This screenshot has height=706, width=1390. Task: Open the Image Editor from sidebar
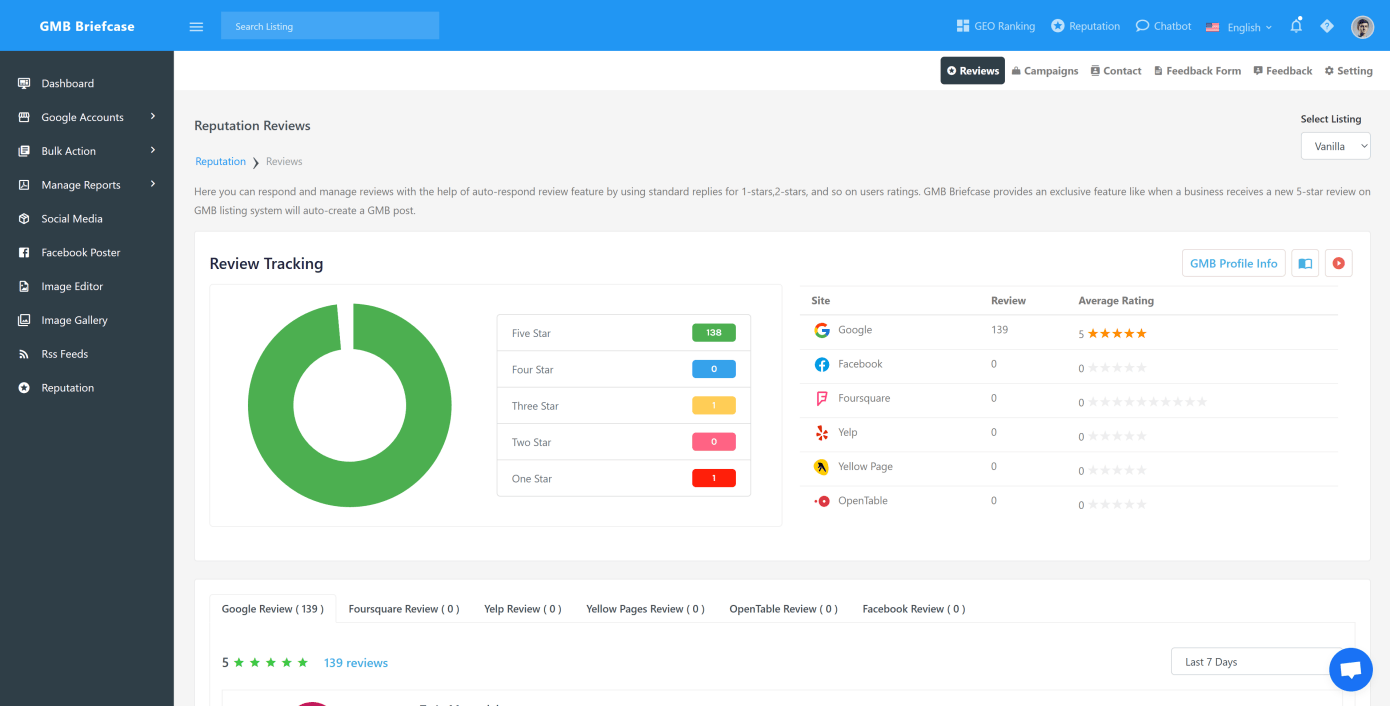[73, 286]
